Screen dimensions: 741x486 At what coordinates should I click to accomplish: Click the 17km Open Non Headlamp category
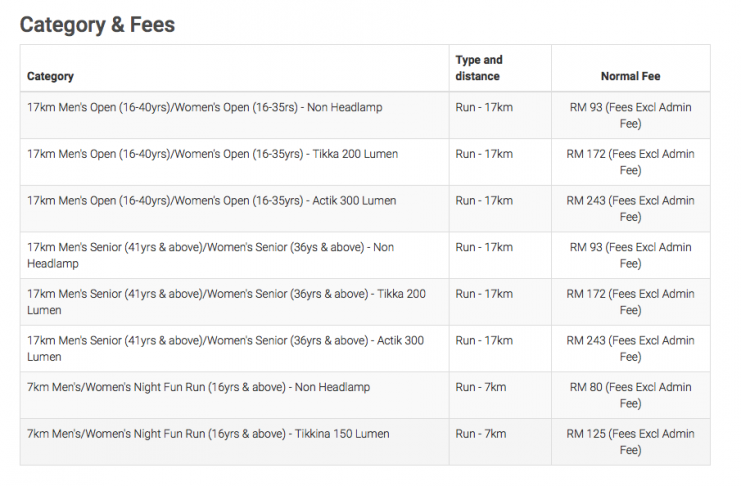[x=204, y=107]
